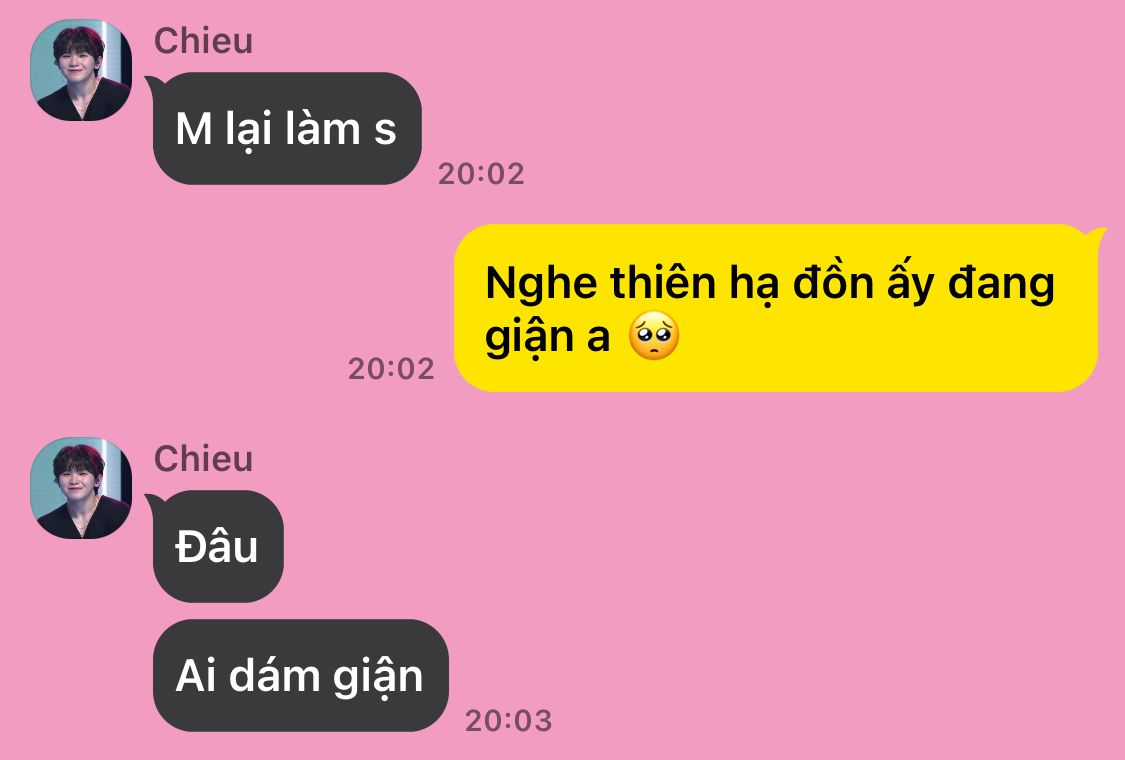Screen dimensions: 1125x760
Task: Tap the 'Ai dám giận' message bubble
Action: (301, 675)
